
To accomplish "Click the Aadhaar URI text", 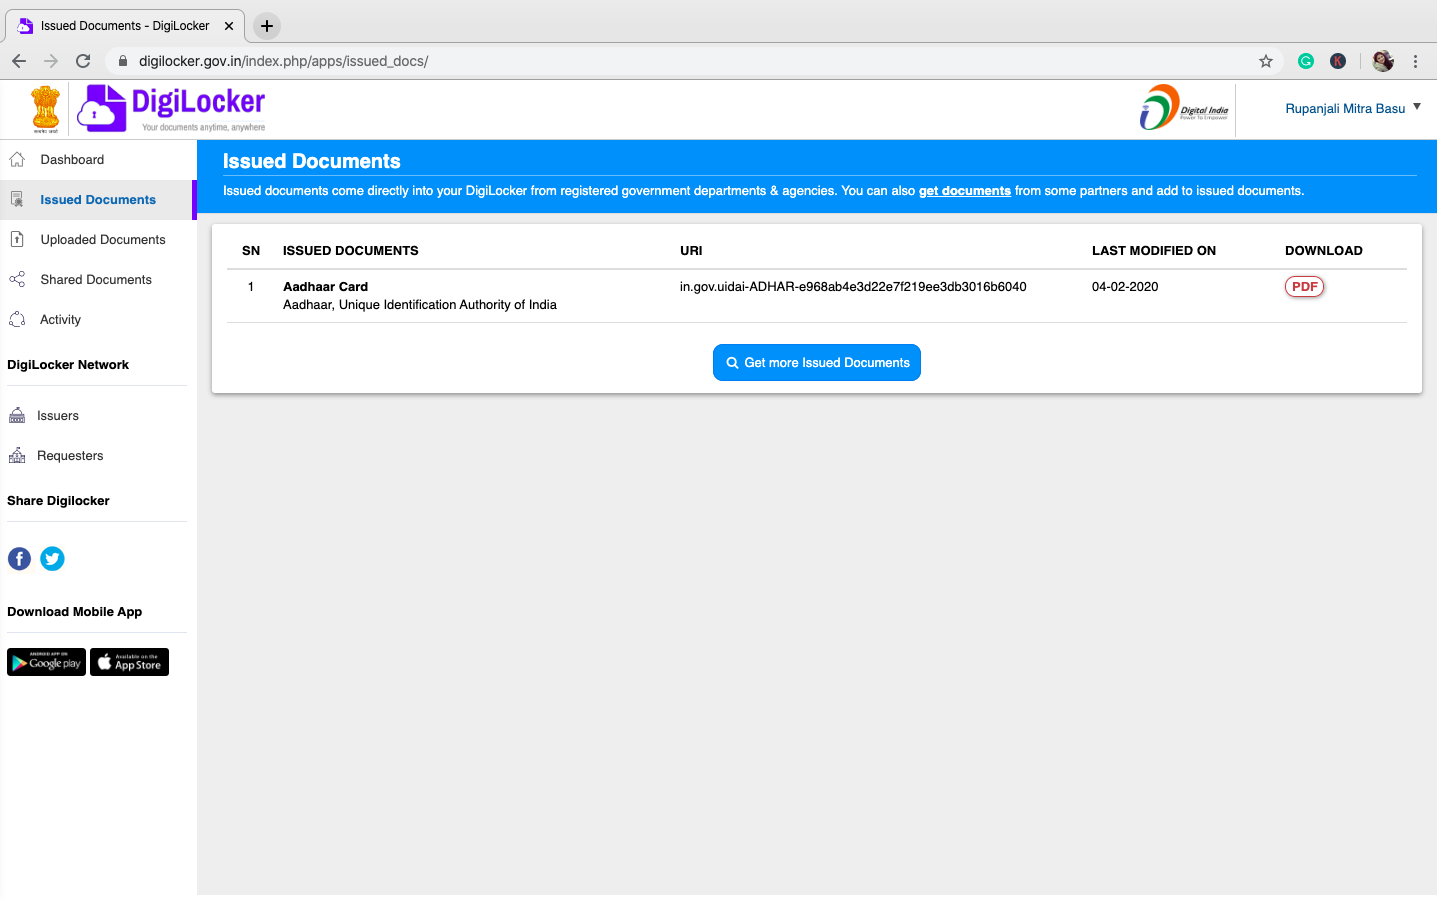I will click(x=853, y=287).
